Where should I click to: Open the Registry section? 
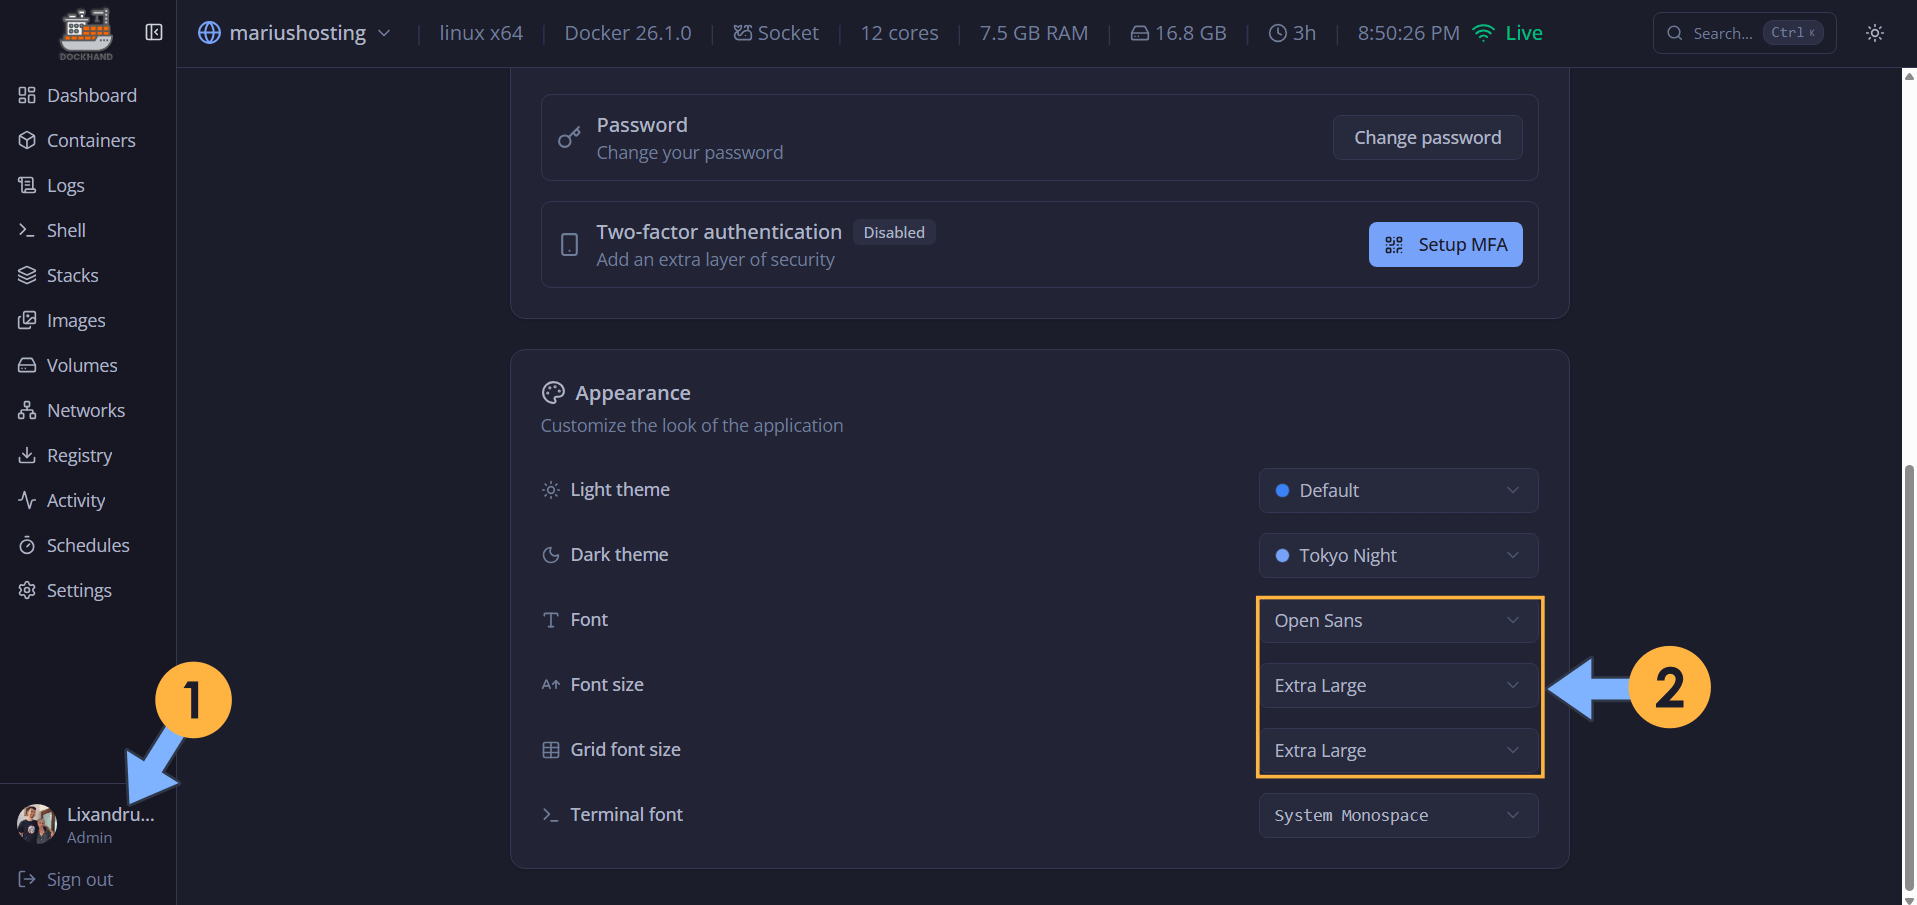coord(79,455)
